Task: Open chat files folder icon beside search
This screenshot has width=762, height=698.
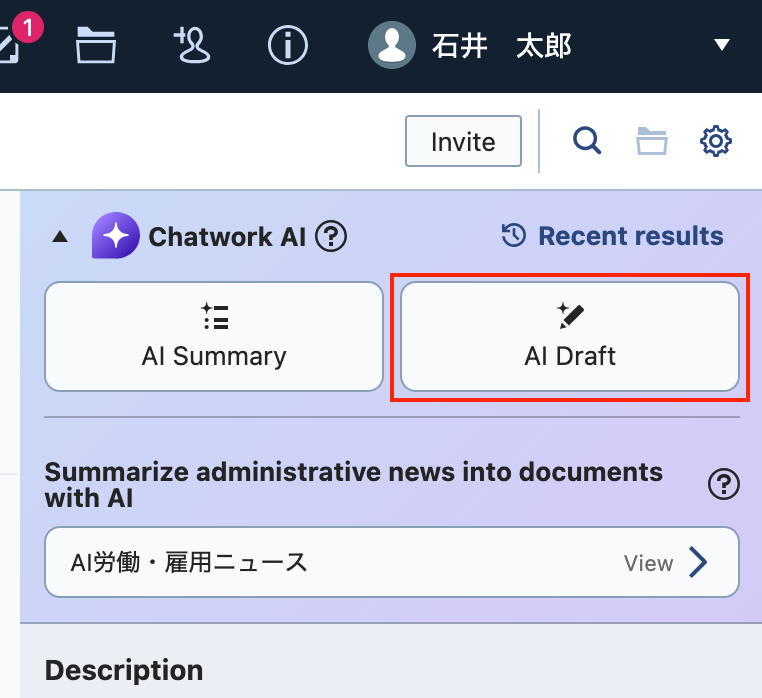Action: 652,141
